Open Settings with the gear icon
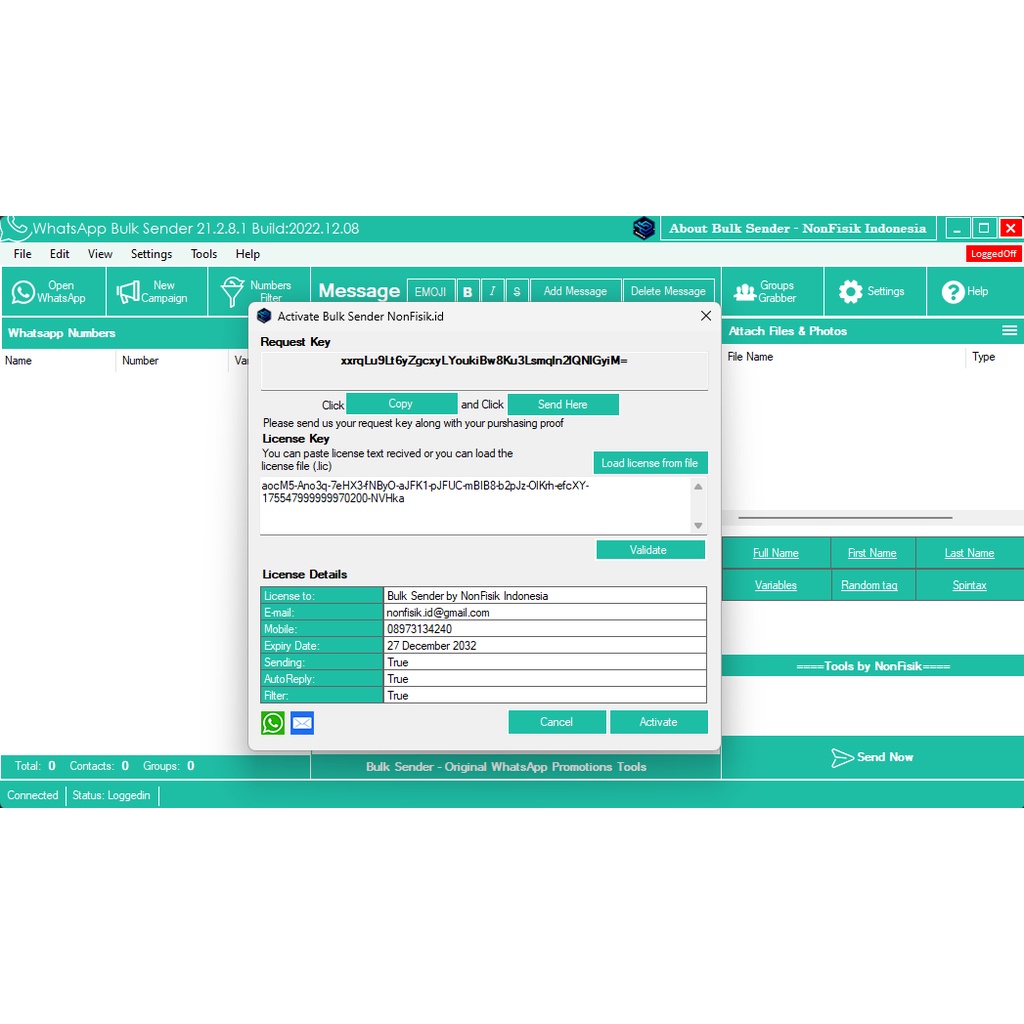Screen dimensions: 1024x1024 874,291
